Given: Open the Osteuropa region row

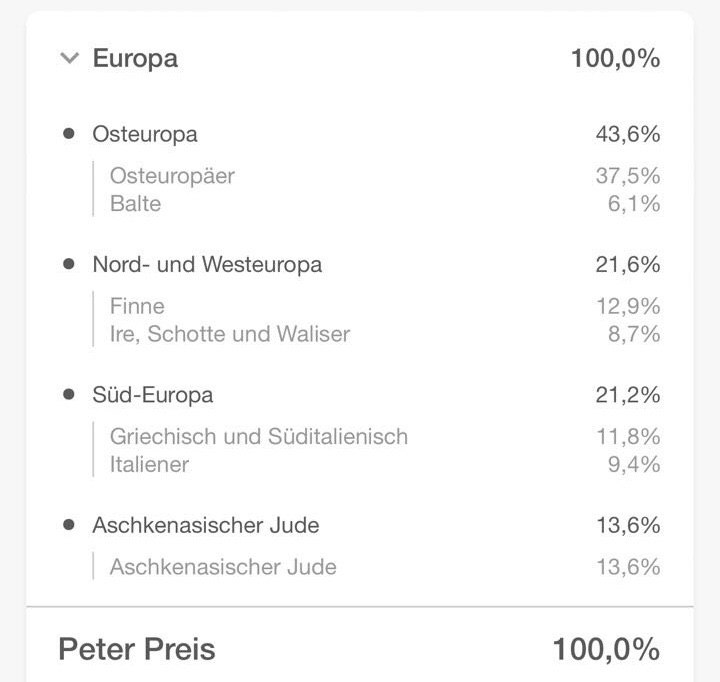Looking at the screenshot, I should 361,134.
